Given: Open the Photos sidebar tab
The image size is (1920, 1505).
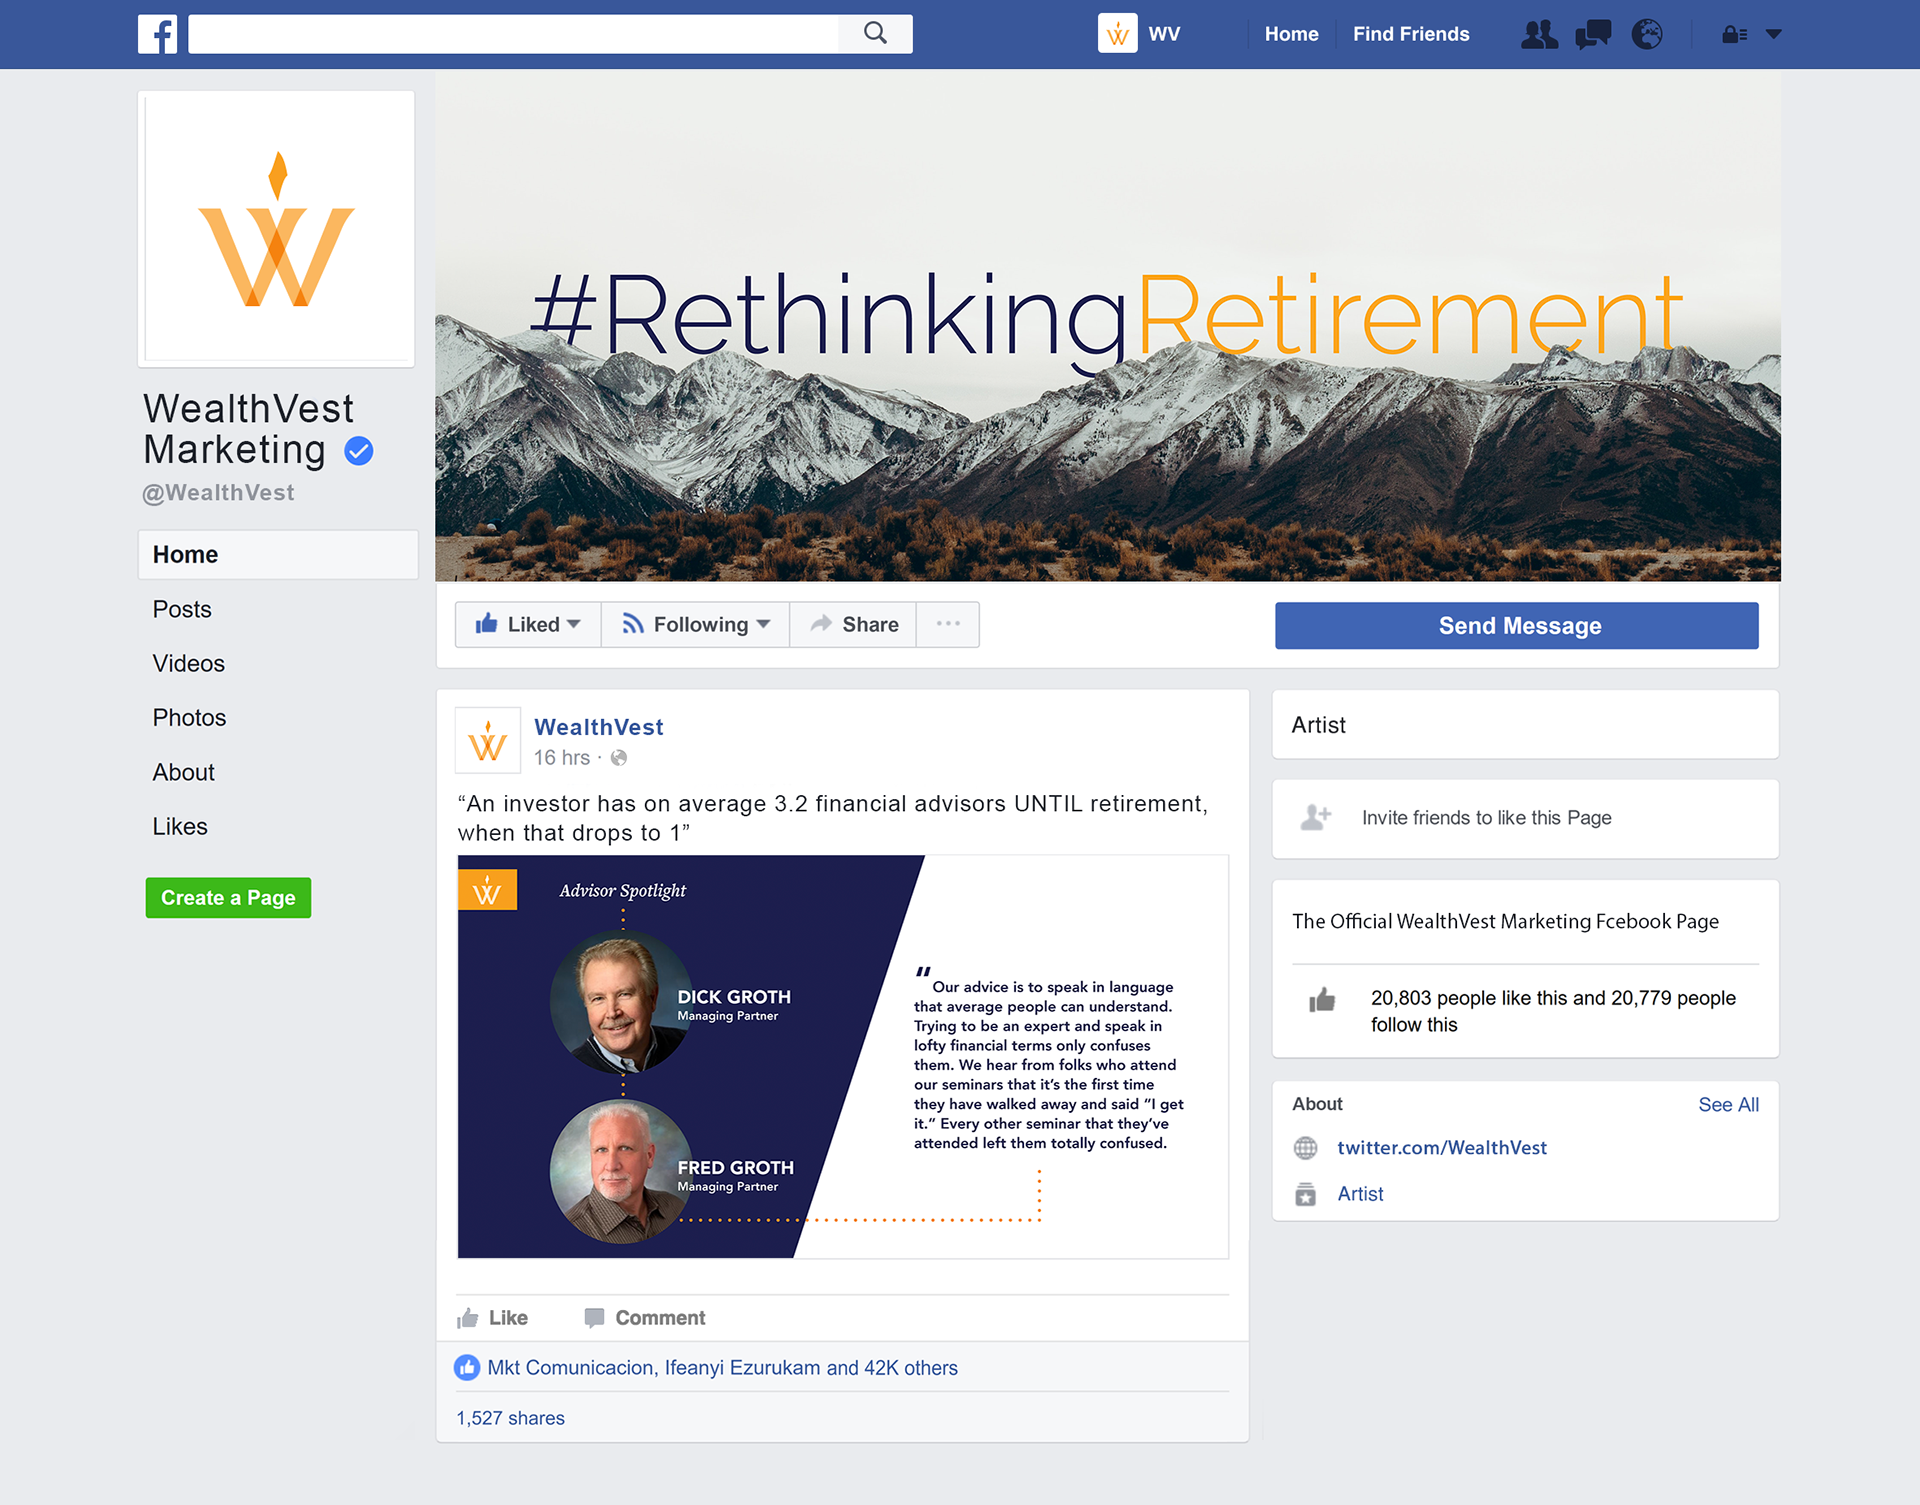Looking at the screenshot, I should 189,718.
